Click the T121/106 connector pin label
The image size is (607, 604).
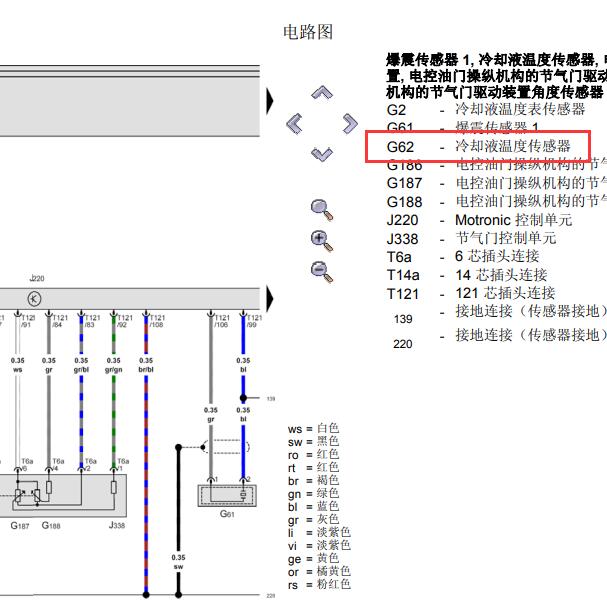(221, 321)
